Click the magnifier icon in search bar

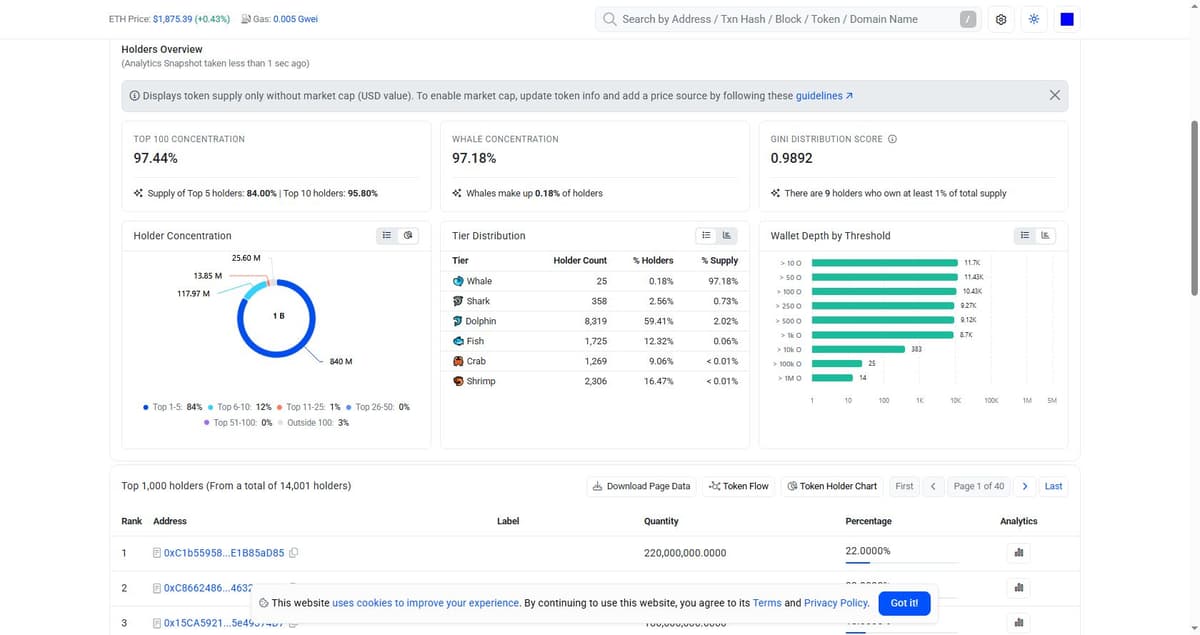point(610,19)
